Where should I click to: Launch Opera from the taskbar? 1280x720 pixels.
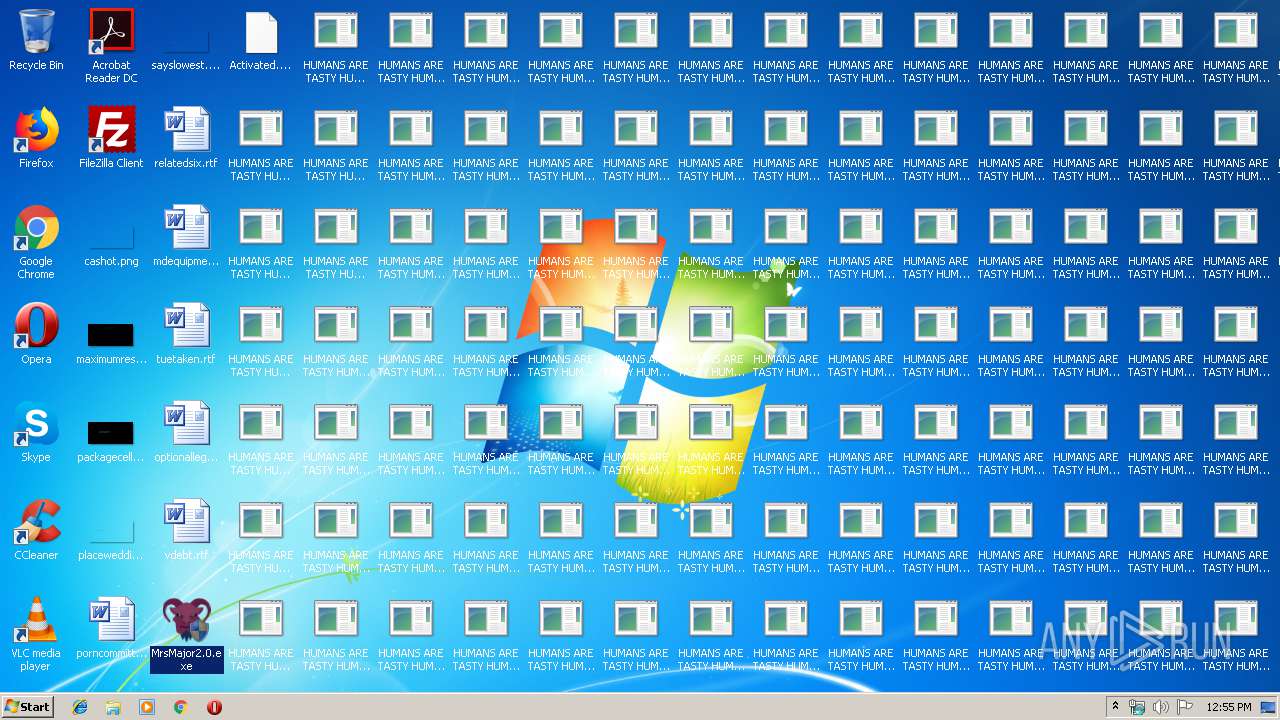pyautogui.click(x=214, y=707)
